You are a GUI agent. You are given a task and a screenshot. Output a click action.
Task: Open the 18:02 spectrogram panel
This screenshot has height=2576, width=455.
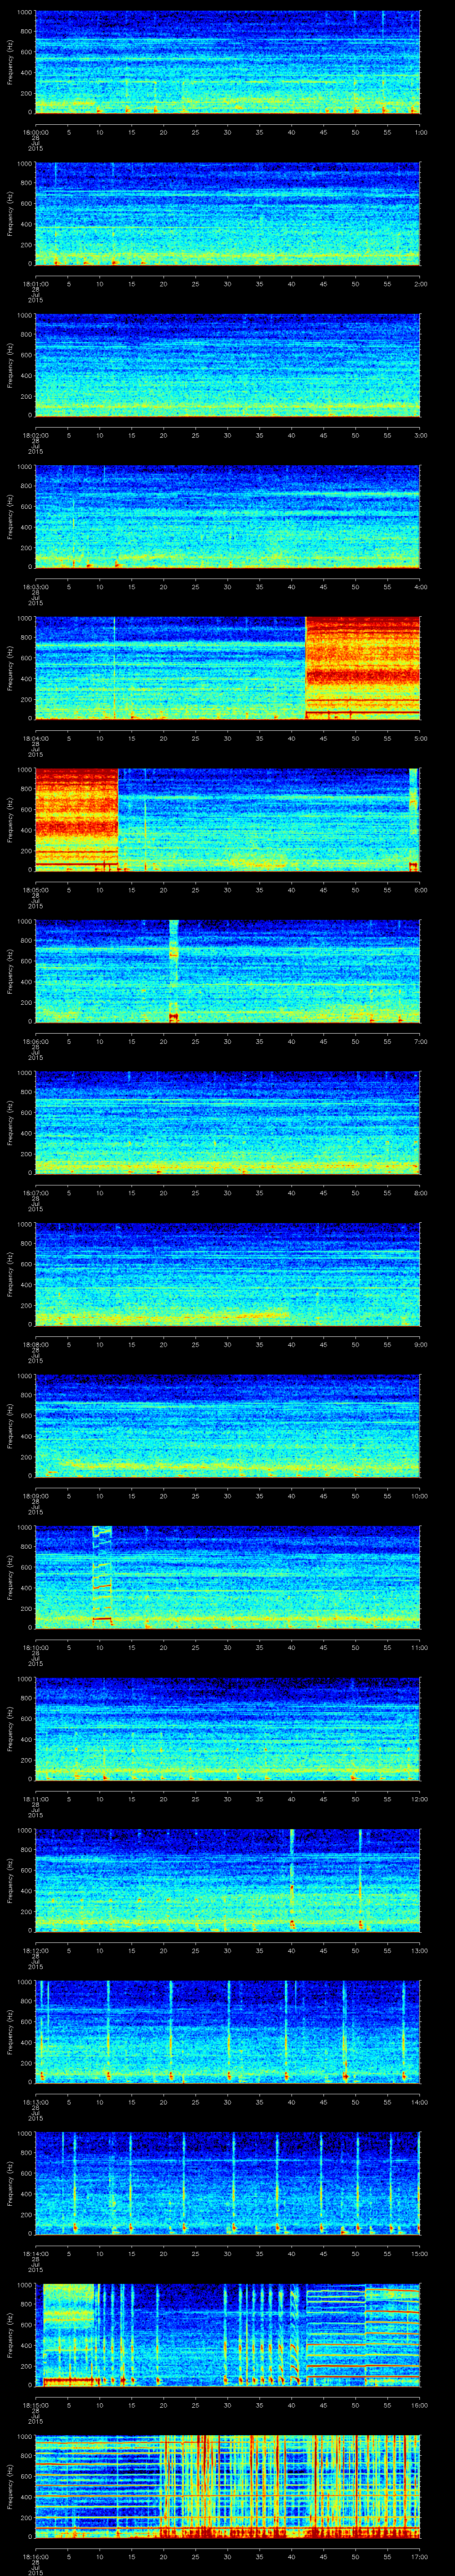(x=227, y=365)
